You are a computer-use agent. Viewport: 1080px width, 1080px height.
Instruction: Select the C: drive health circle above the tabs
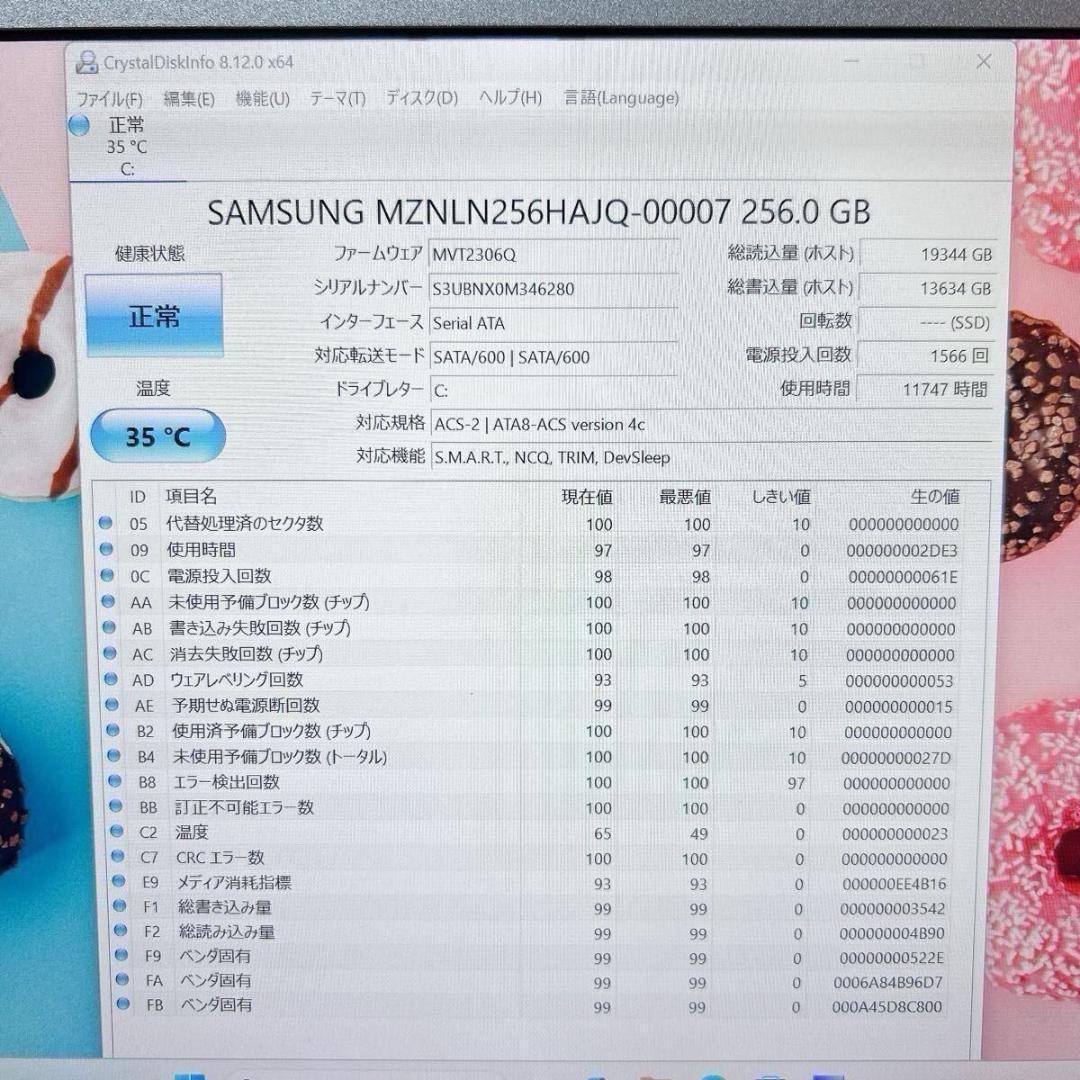78,125
